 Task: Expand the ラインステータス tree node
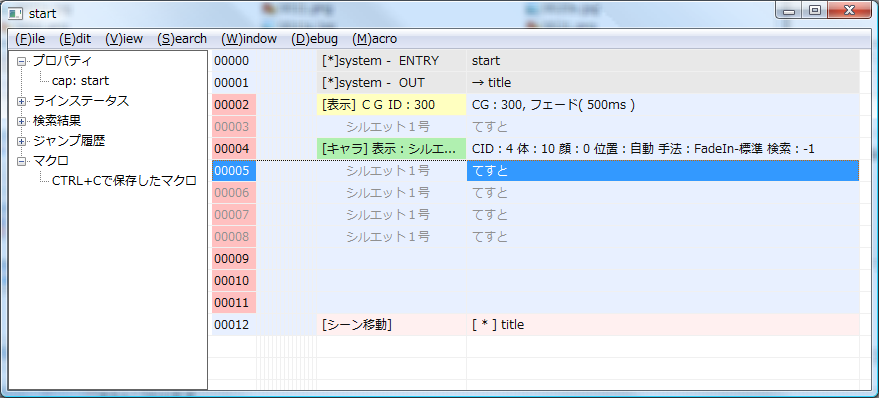21,101
